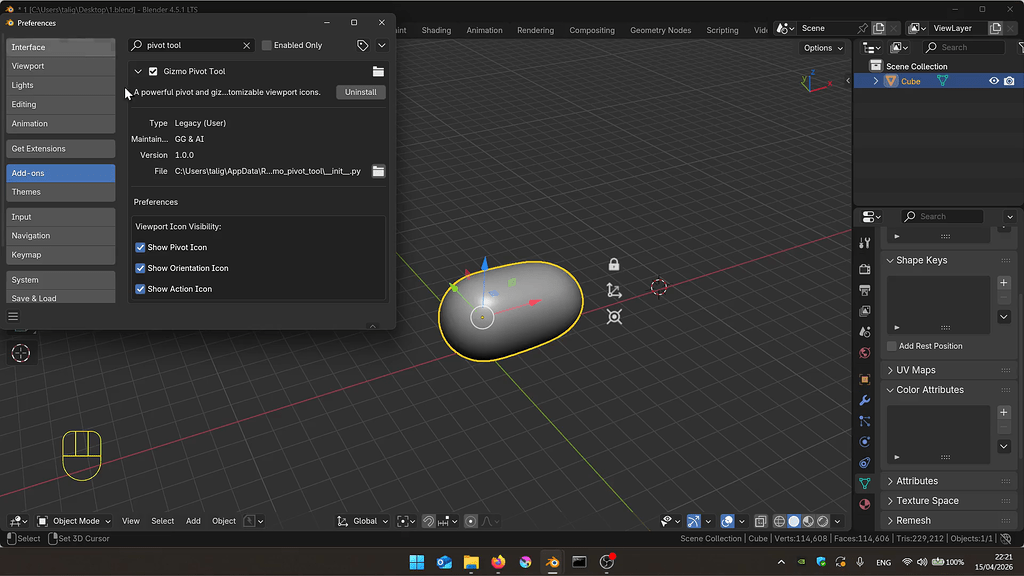
Task: Open the Global orientation dropdown
Action: coord(362,521)
